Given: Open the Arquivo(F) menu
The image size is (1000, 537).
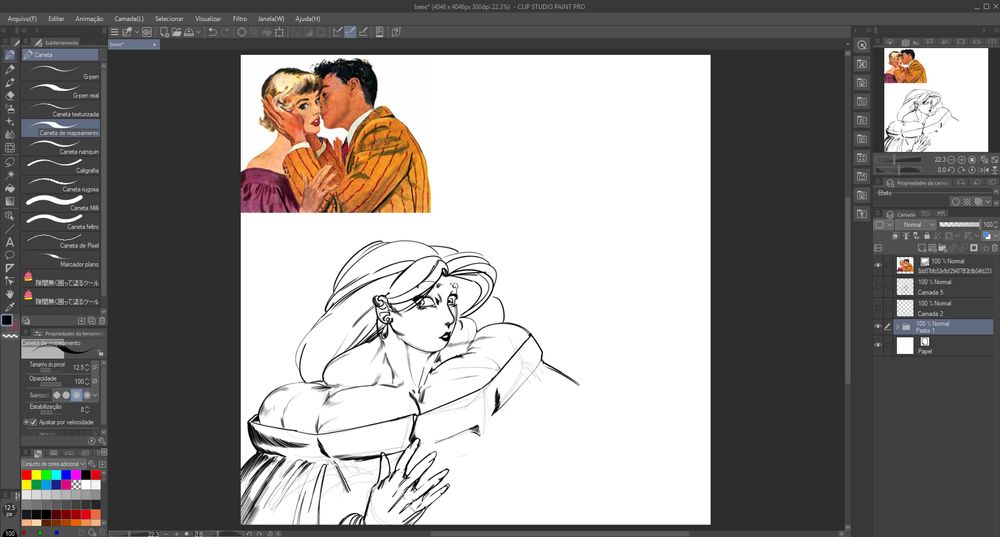Looking at the screenshot, I should pyautogui.click(x=22, y=18).
